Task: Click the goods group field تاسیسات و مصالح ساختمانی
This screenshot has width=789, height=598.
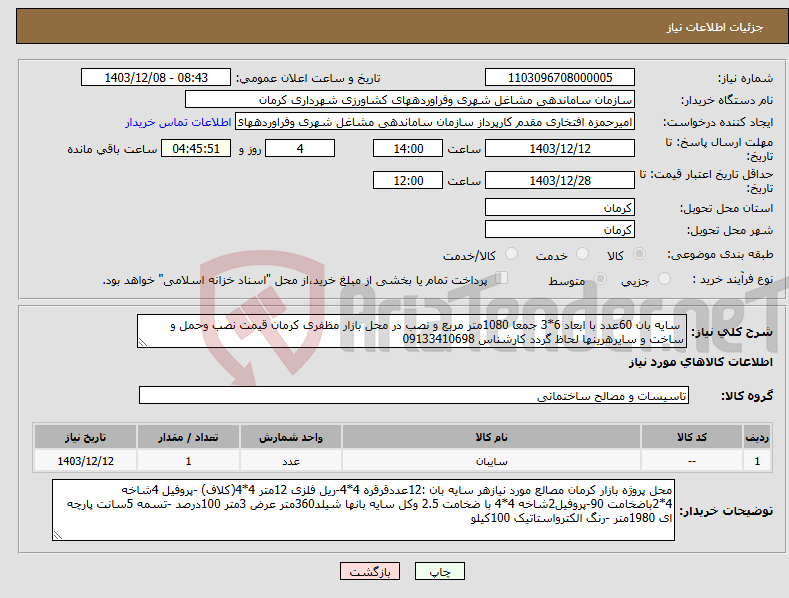Action: click(414, 396)
